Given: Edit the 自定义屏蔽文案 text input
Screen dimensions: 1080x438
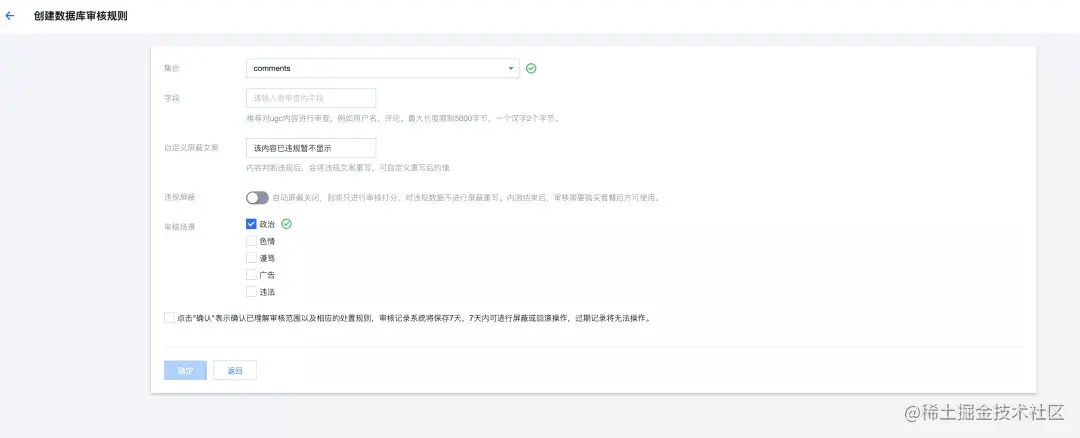Looking at the screenshot, I should point(311,148).
